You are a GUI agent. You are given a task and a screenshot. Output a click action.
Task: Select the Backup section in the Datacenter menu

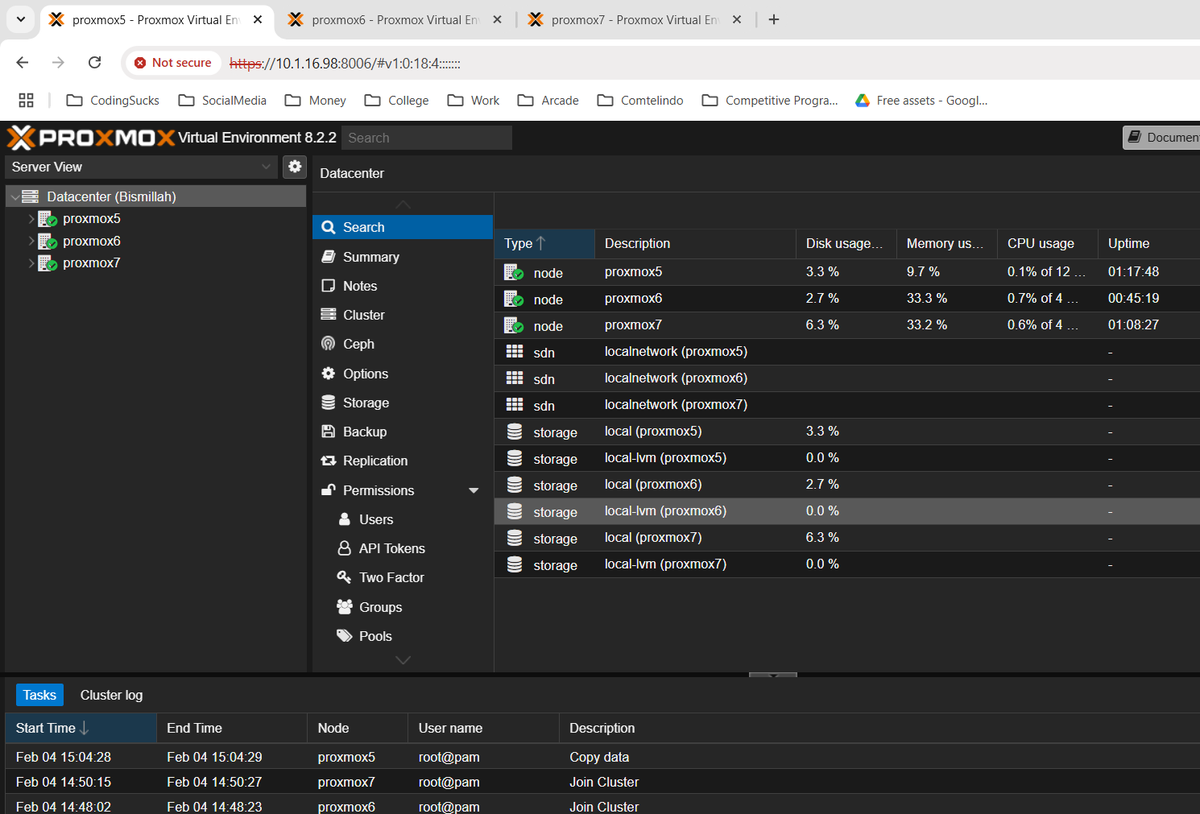coord(362,431)
